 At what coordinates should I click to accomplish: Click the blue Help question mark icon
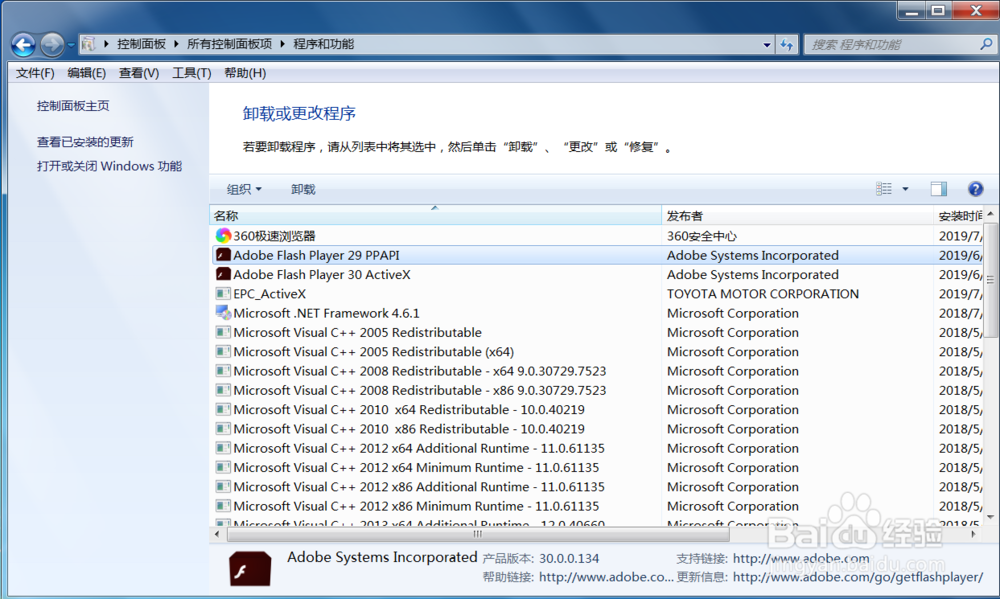pyautogui.click(x=976, y=189)
